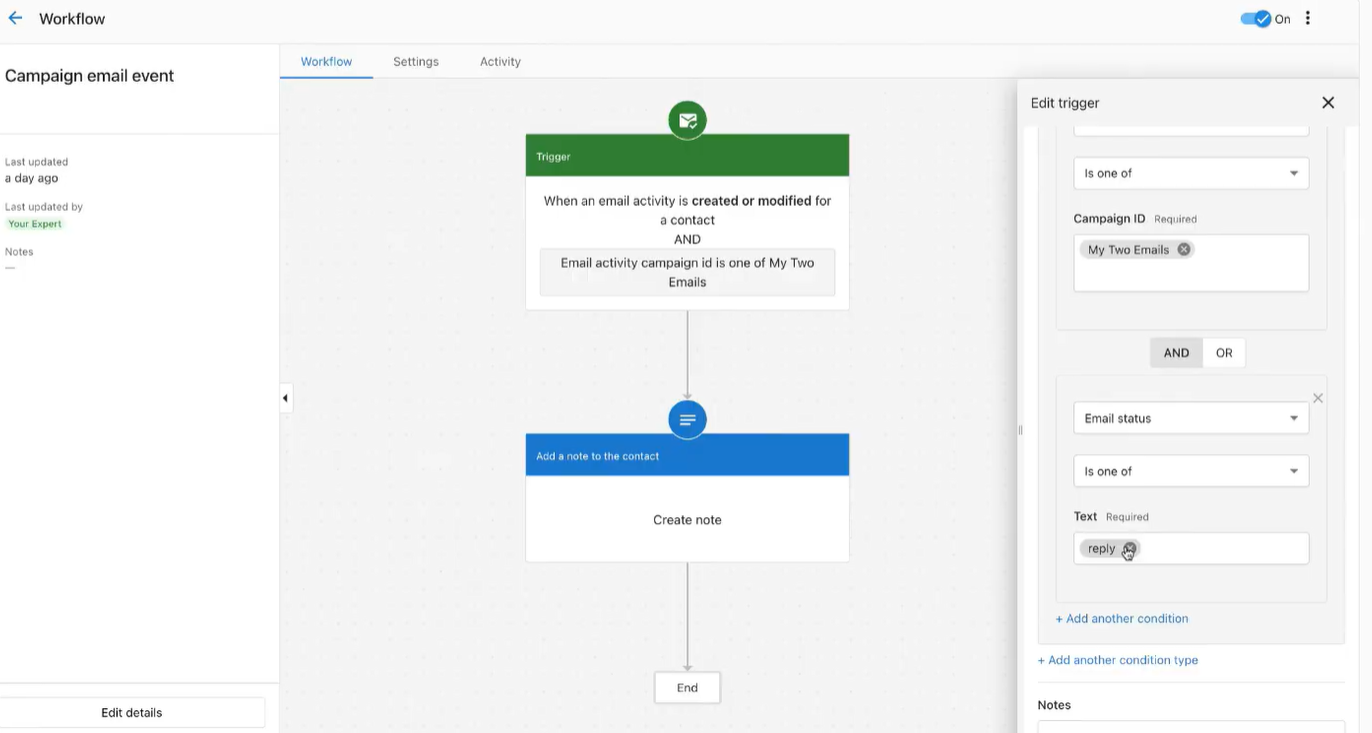Click the blue note action icon
1372x733 pixels.
(x=687, y=420)
